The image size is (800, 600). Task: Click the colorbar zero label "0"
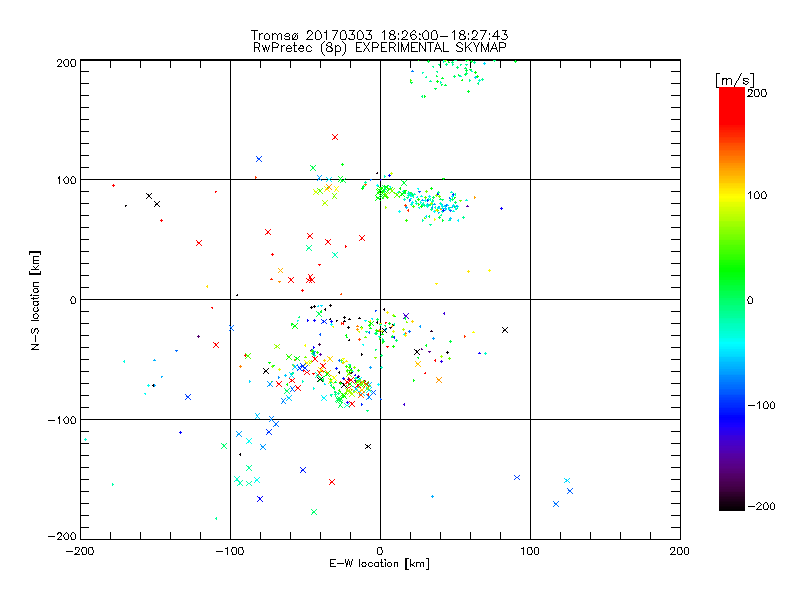[x=750, y=300]
